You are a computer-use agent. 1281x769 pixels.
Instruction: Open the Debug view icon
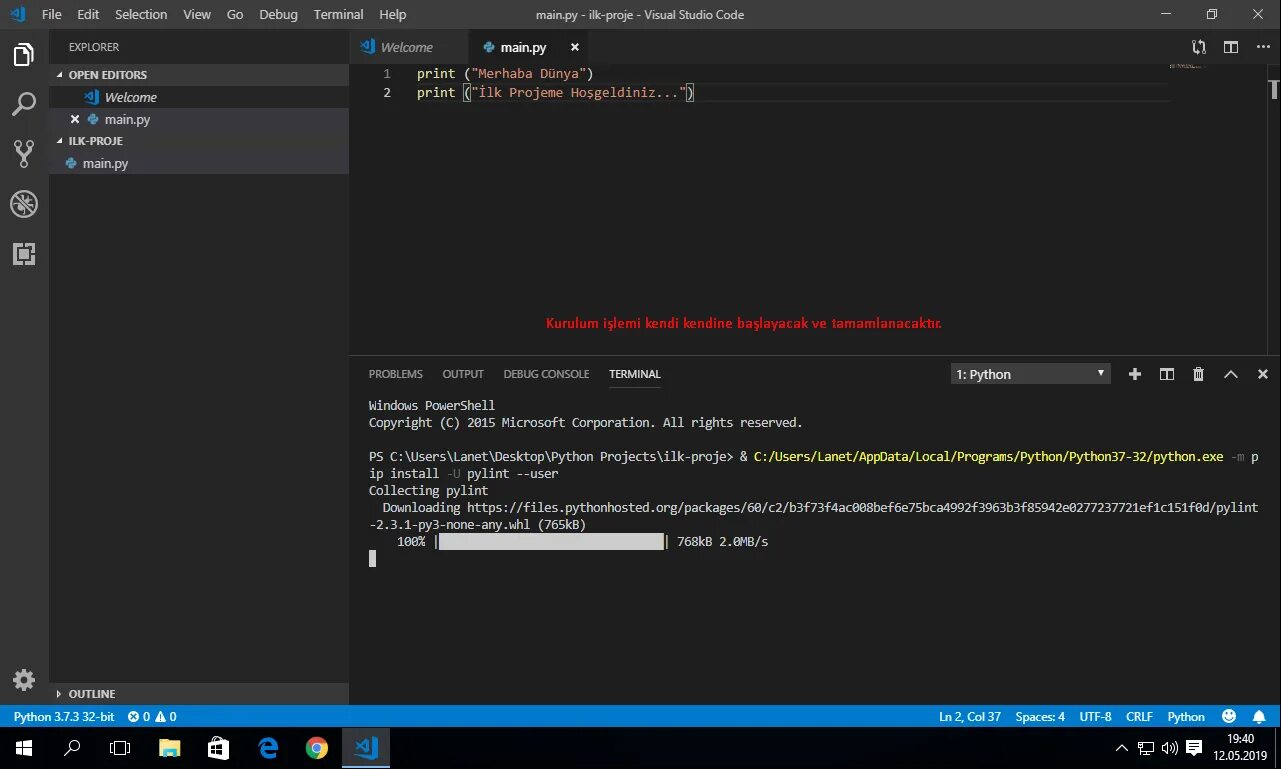click(x=24, y=204)
